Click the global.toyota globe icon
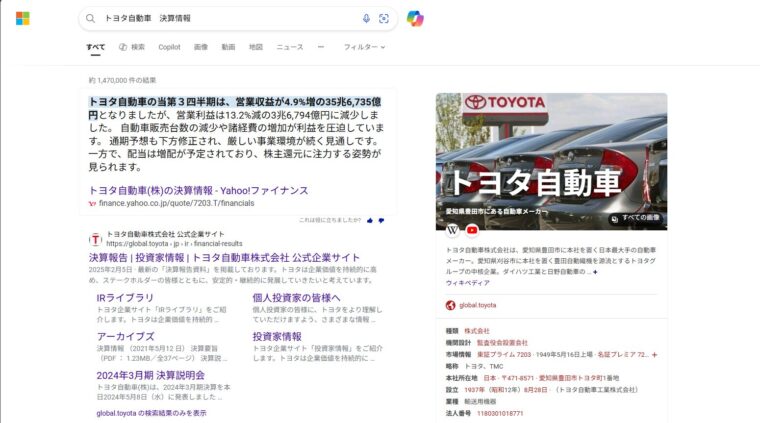Viewport: 760px width, 423px height. pyautogui.click(x=450, y=305)
